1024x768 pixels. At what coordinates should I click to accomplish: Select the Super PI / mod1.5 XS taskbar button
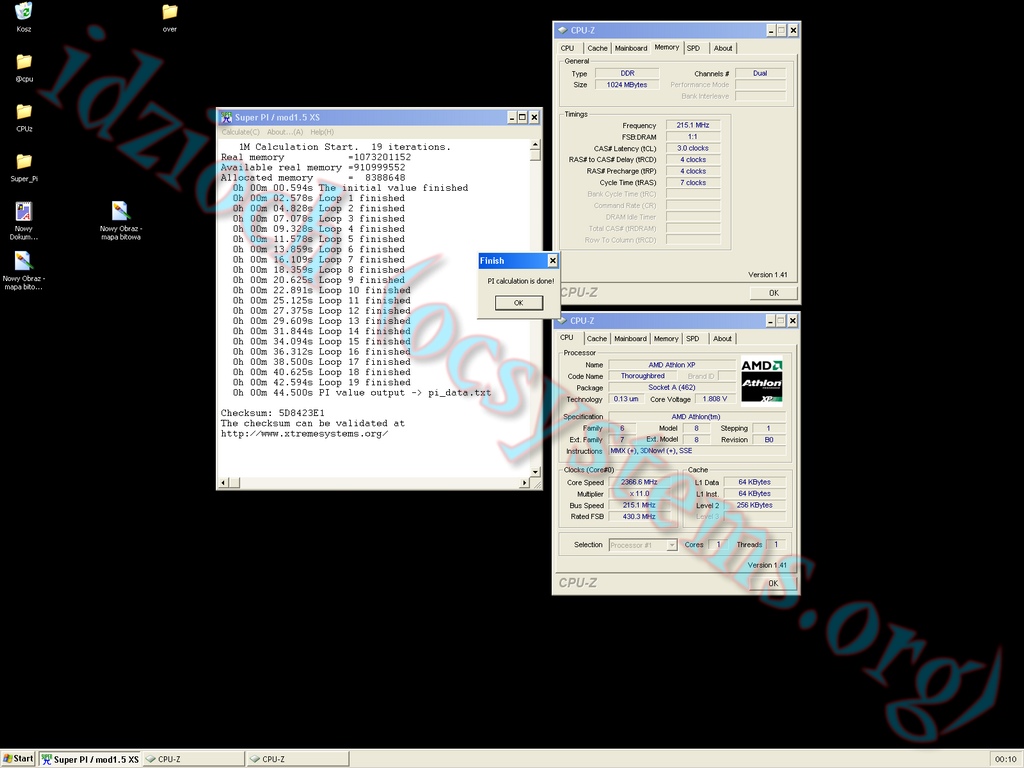pyautogui.click(x=89, y=760)
